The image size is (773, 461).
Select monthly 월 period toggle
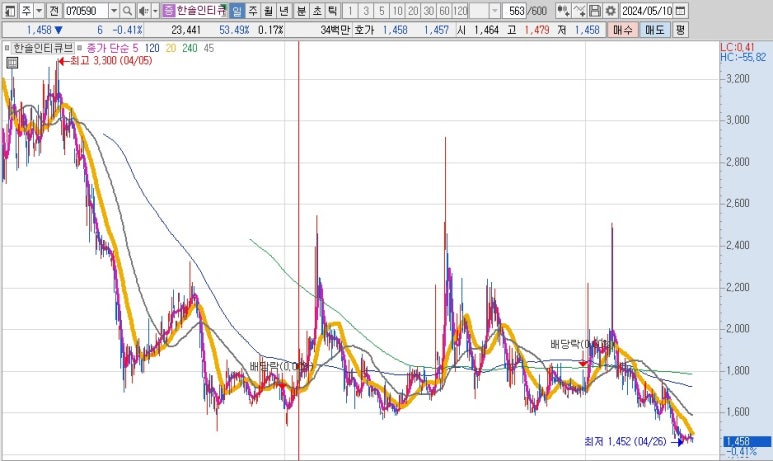268,10
